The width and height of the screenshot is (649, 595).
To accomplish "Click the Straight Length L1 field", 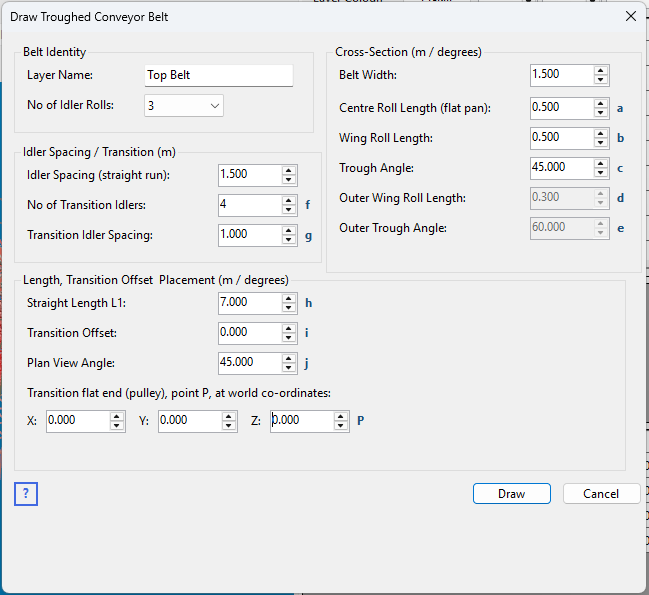I will coord(250,303).
